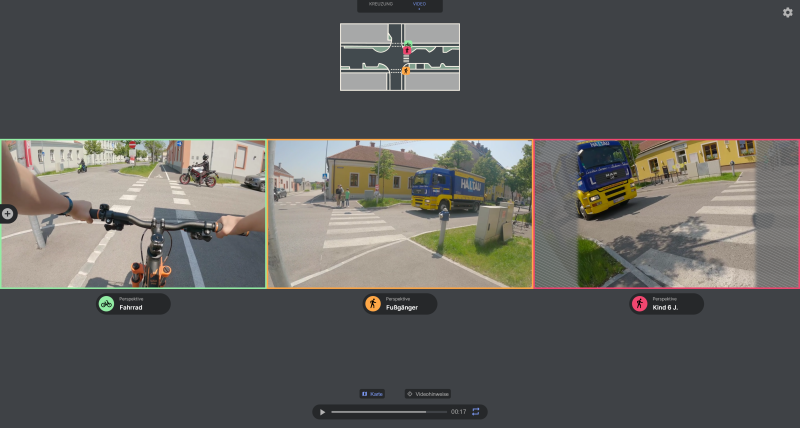Viewport: 800px width, 428px height.
Task: Select the VIDEO tab
Action: (x=419, y=4)
